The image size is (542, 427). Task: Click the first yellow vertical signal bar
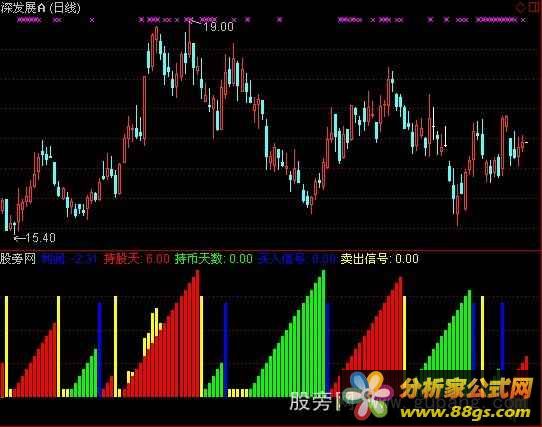point(6,346)
